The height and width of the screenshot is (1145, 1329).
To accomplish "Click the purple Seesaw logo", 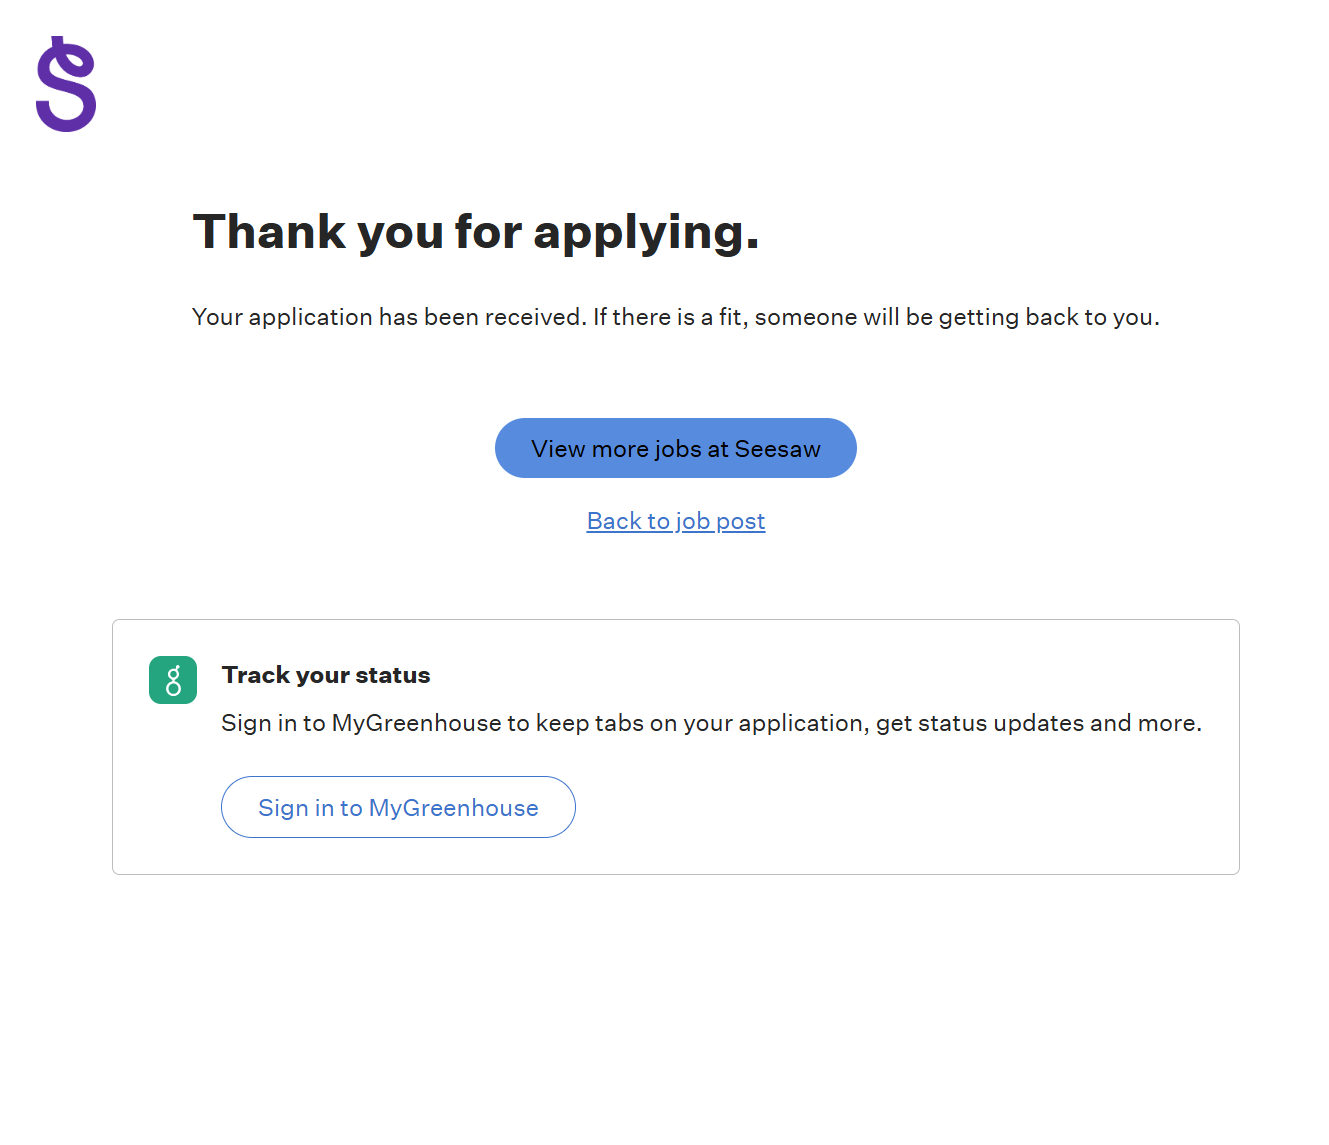I will [x=66, y=85].
